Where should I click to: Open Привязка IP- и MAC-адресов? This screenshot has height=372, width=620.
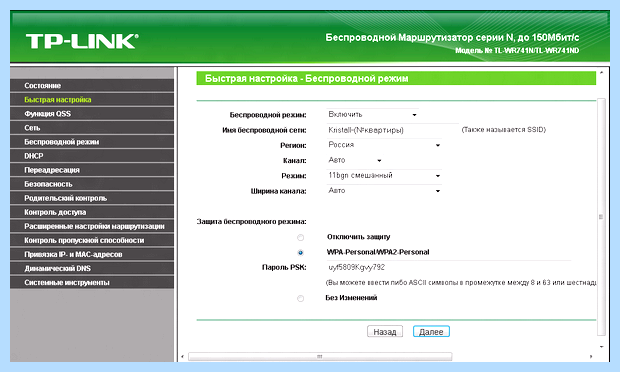[x=92, y=254]
